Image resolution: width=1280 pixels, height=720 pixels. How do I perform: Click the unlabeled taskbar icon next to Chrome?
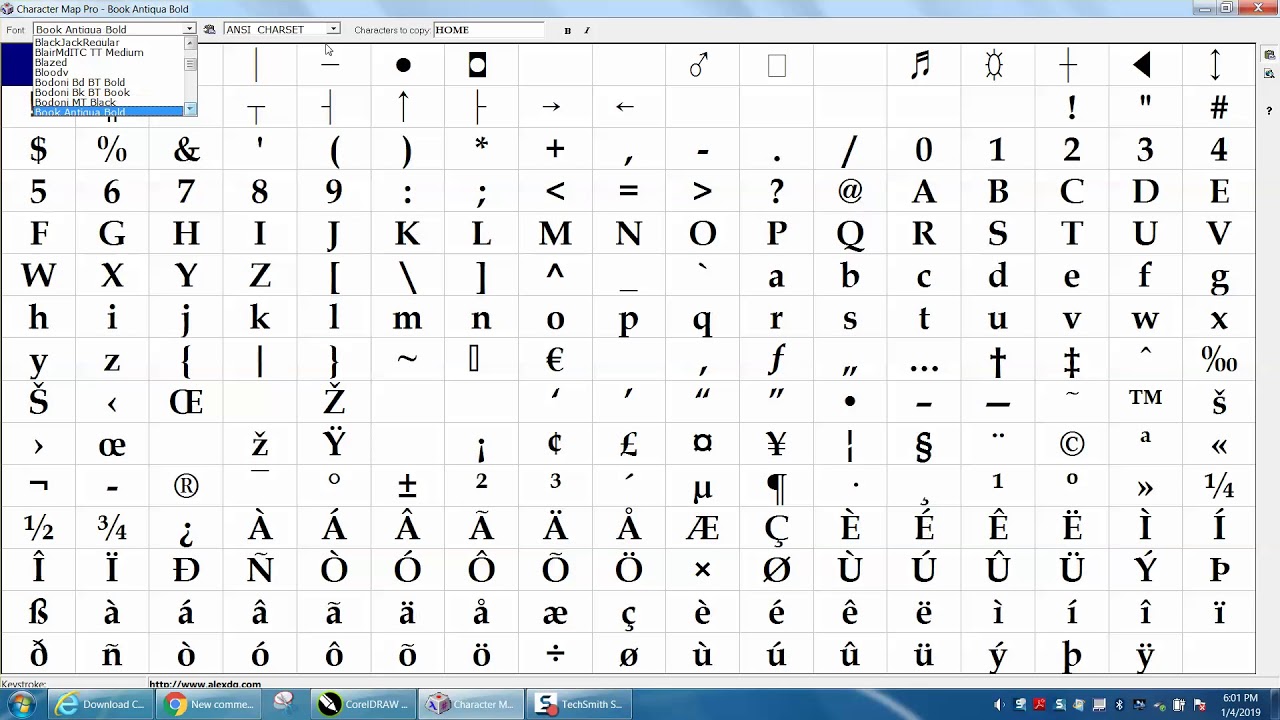(x=284, y=703)
